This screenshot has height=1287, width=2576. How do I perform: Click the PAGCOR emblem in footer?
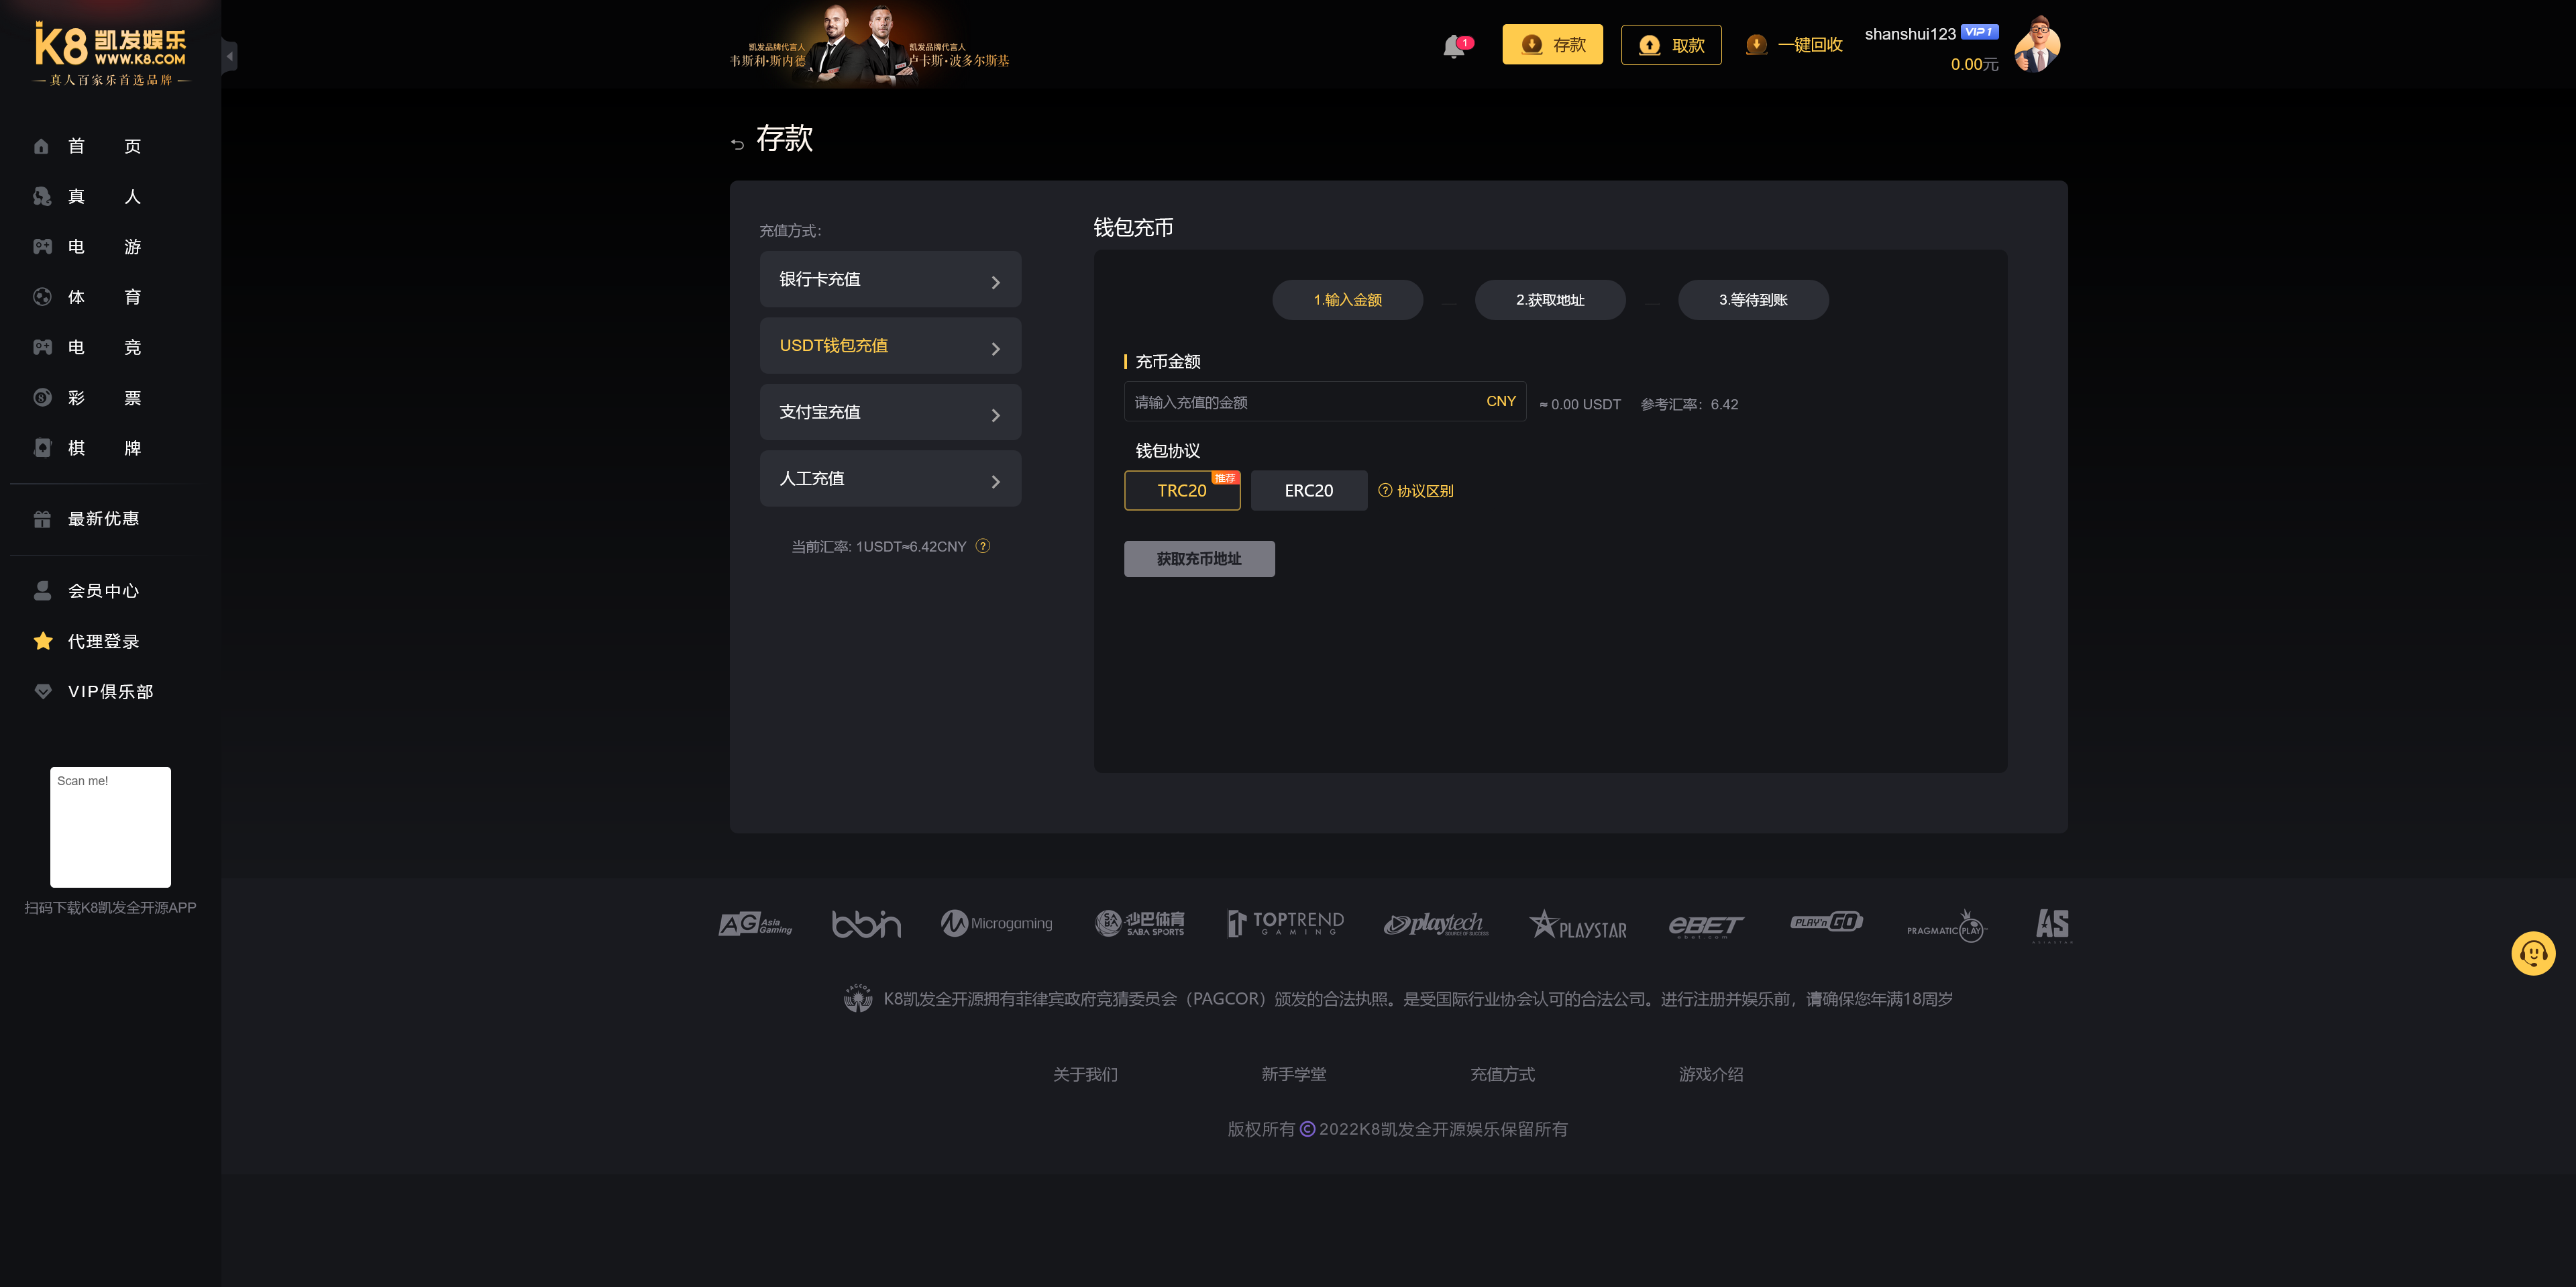coord(858,998)
